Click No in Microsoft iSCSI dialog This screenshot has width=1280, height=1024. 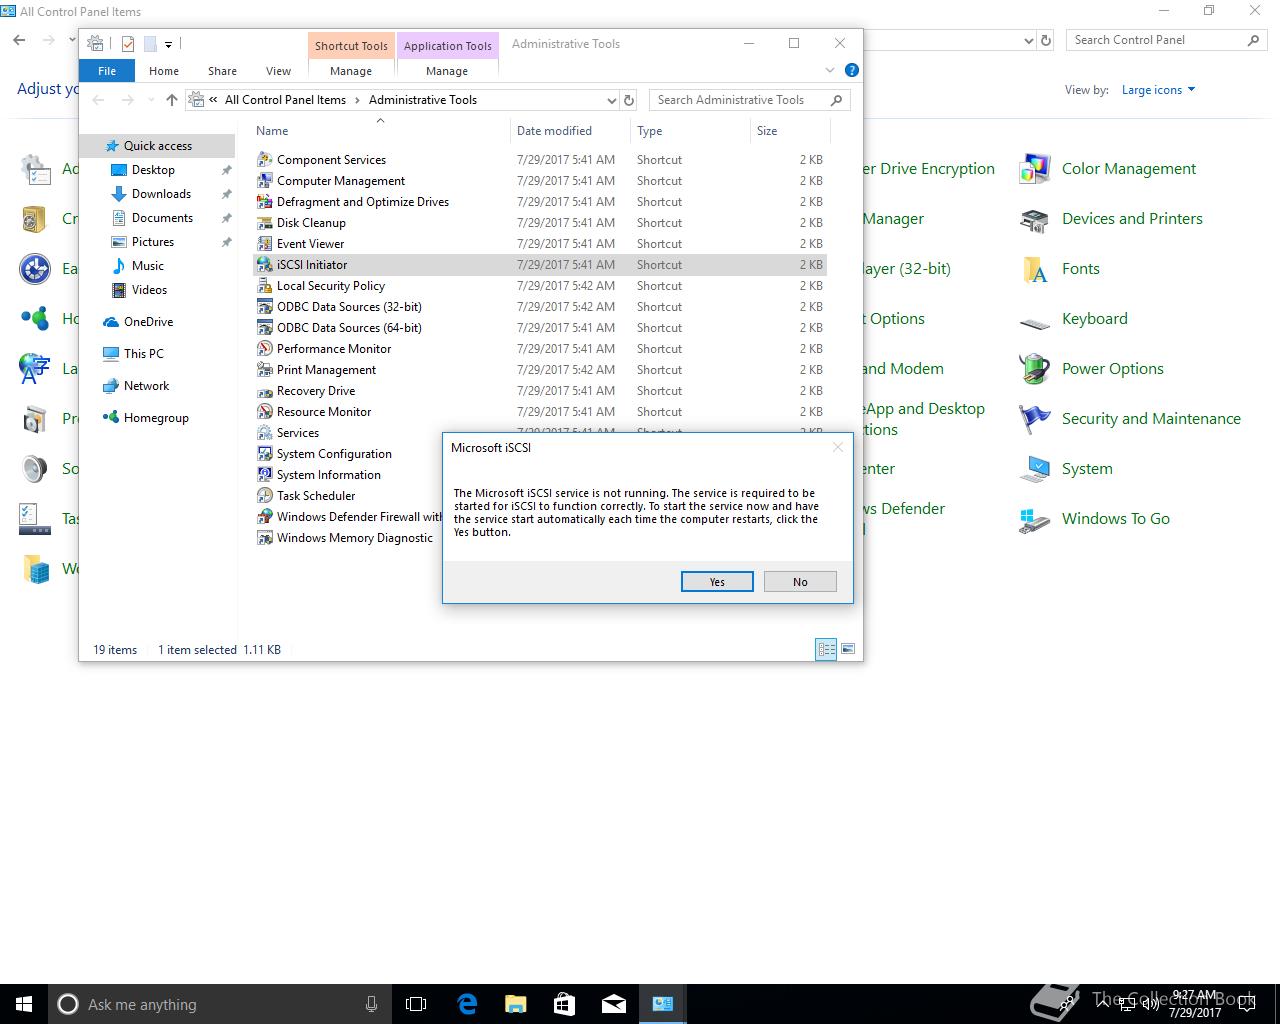(x=800, y=582)
